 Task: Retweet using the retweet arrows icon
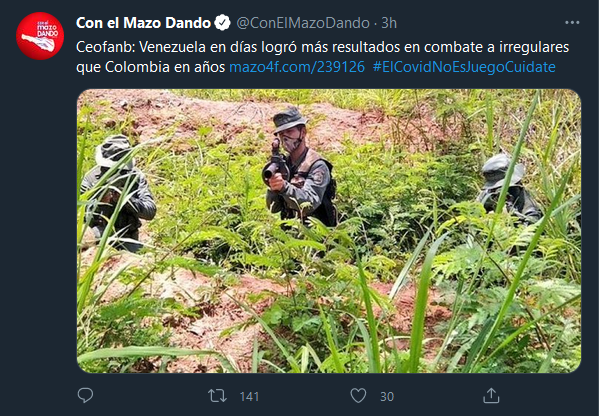(217, 396)
